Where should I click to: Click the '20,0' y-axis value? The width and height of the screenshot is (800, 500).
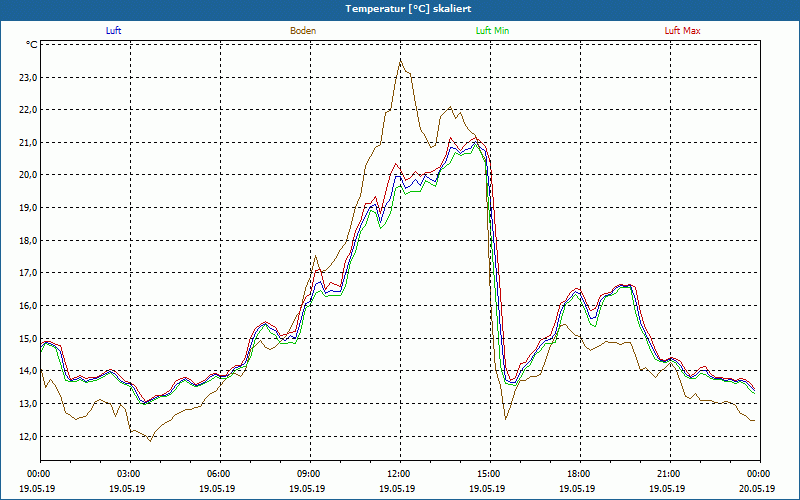tap(28, 175)
